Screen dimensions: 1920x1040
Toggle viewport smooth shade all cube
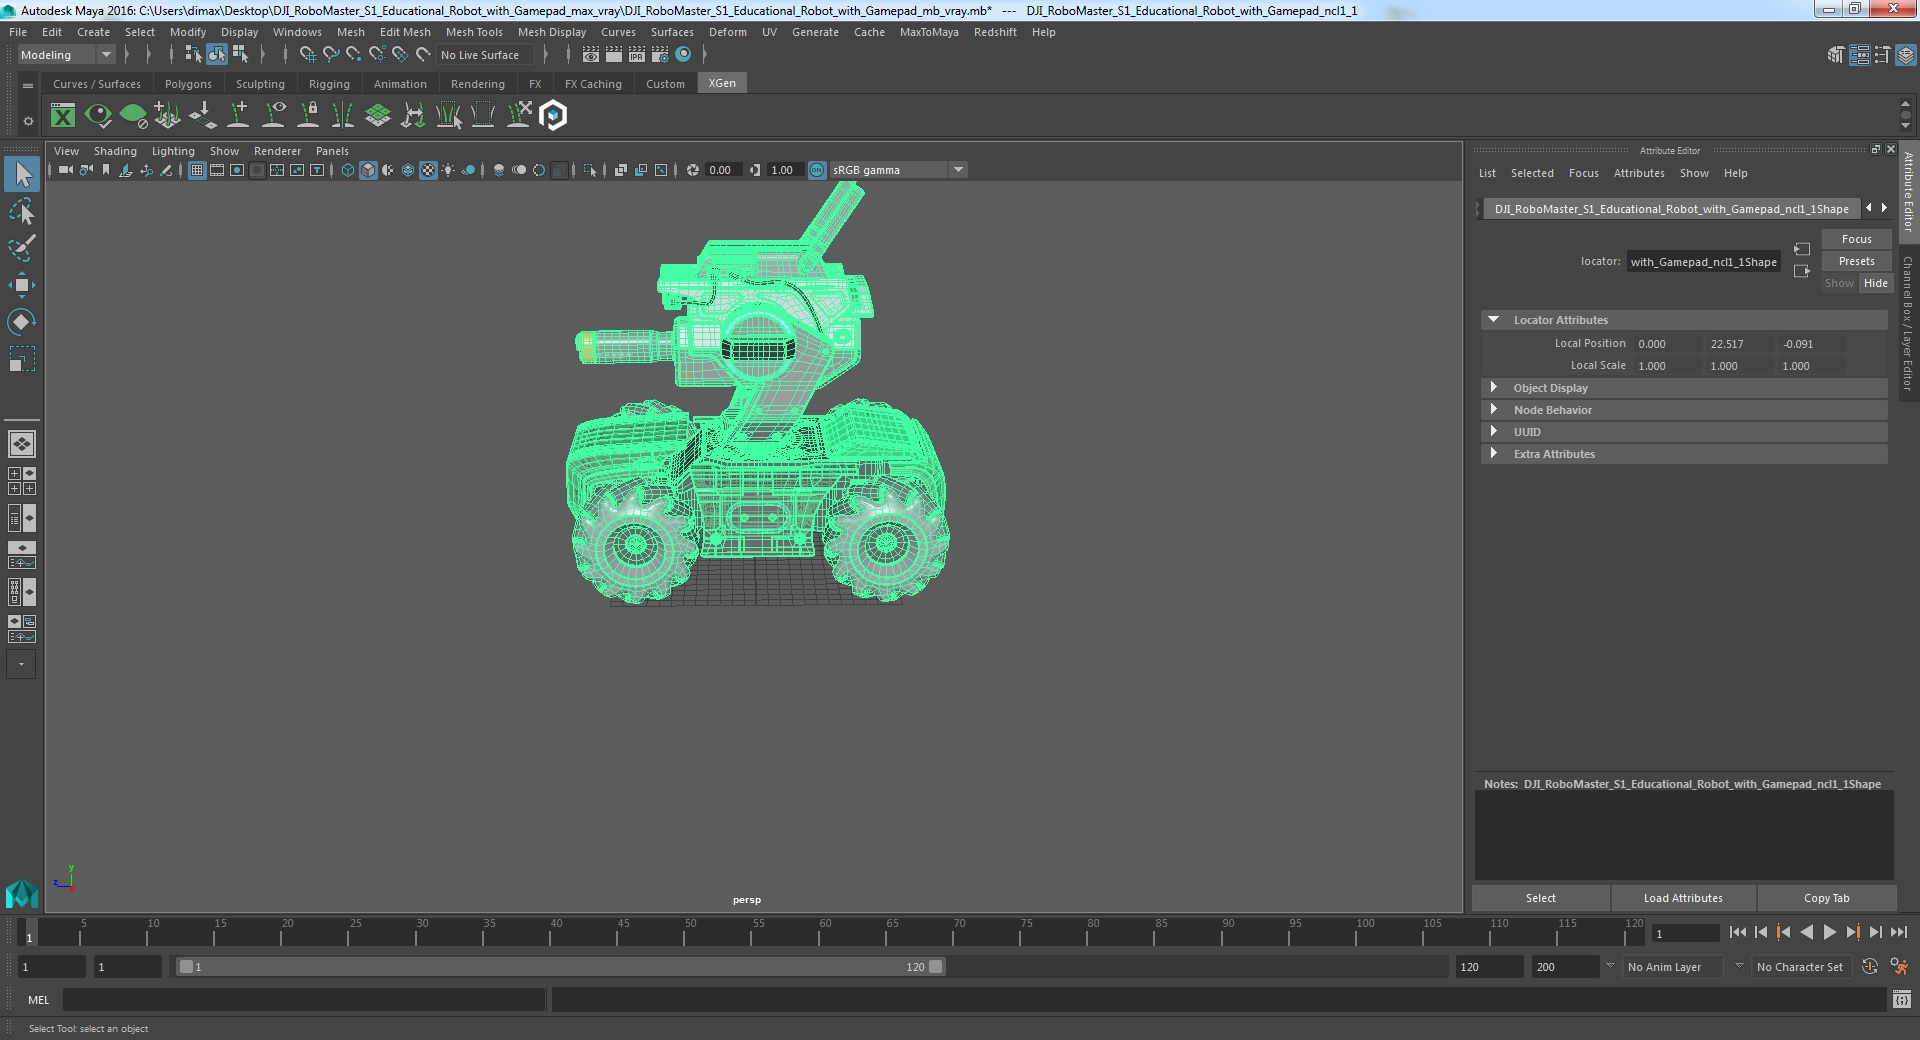point(368,170)
